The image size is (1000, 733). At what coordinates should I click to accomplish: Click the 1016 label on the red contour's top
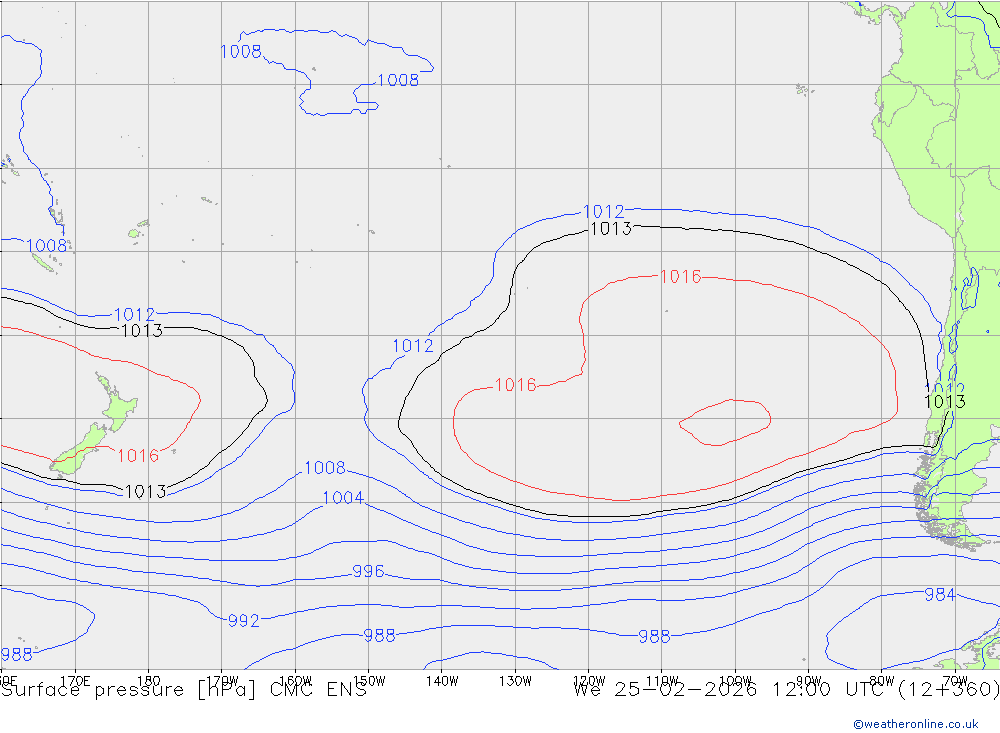[x=680, y=276]
